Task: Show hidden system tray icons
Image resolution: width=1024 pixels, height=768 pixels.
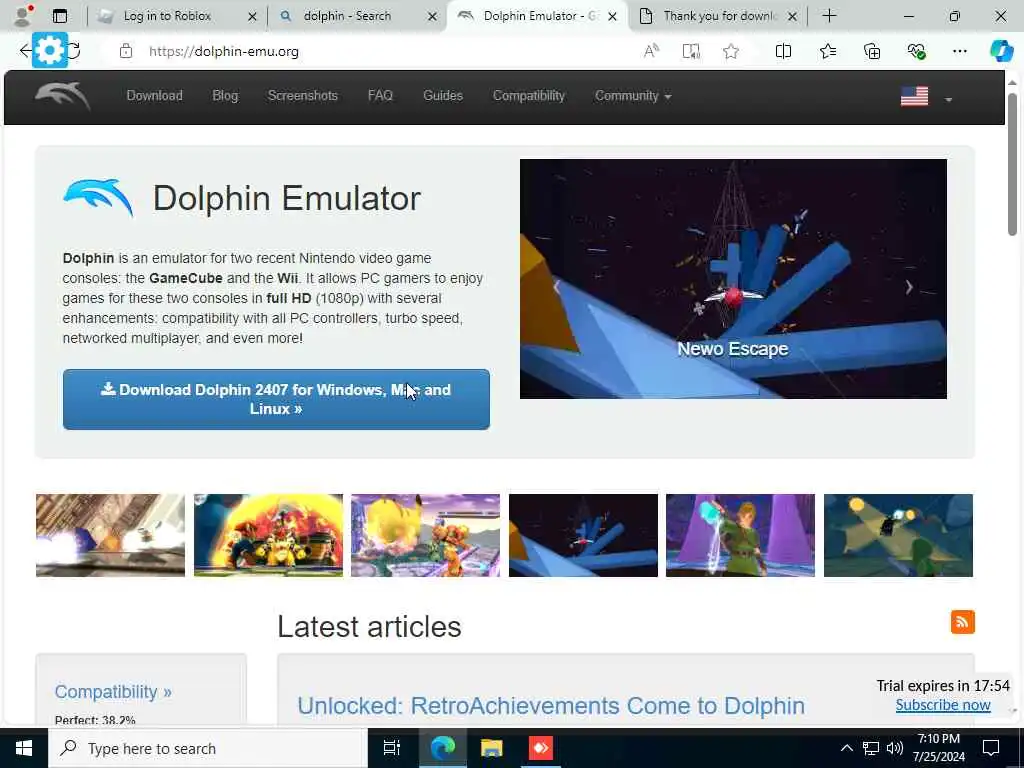Action: (x=846, y=748)
